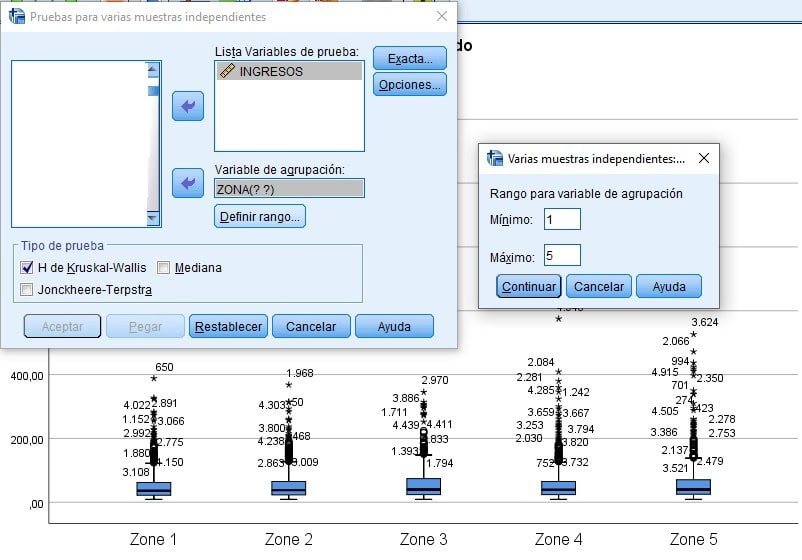Click the SPSS icon in main dialog title
The image size is (802, 560).
click(15, 17)
